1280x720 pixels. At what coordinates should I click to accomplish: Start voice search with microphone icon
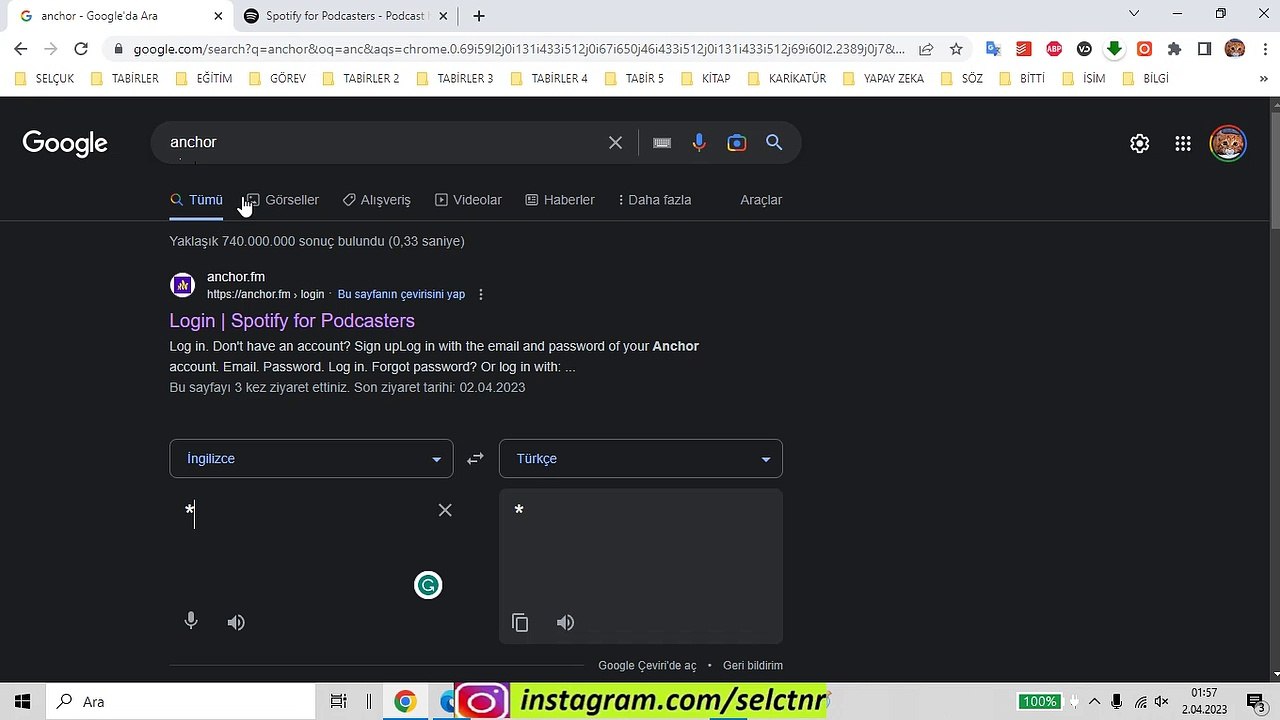click(699, 143)
